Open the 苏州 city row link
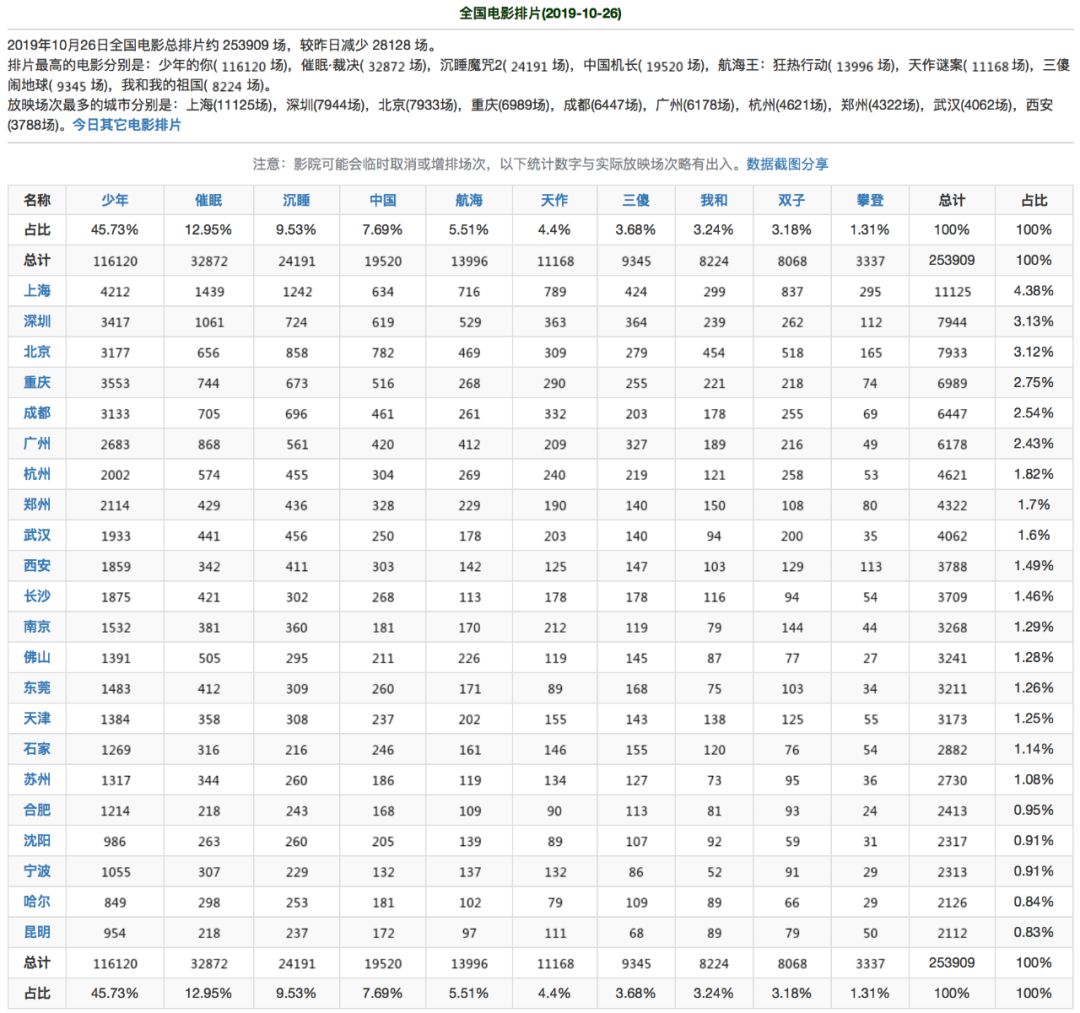Screen dimensions: 1080x1013 pyautogui.click(x=37, y=779)
